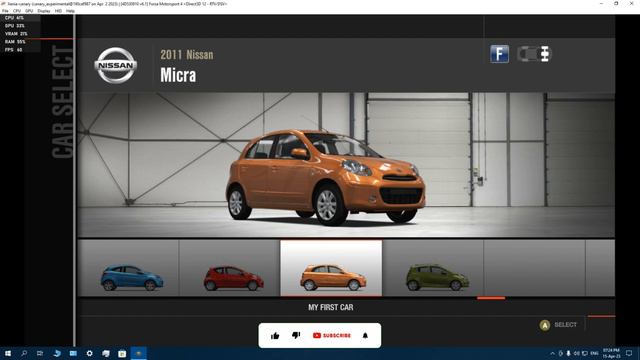Open the HID menu
This screenshot has width=640, height=360.
click(x=58, y=11)
